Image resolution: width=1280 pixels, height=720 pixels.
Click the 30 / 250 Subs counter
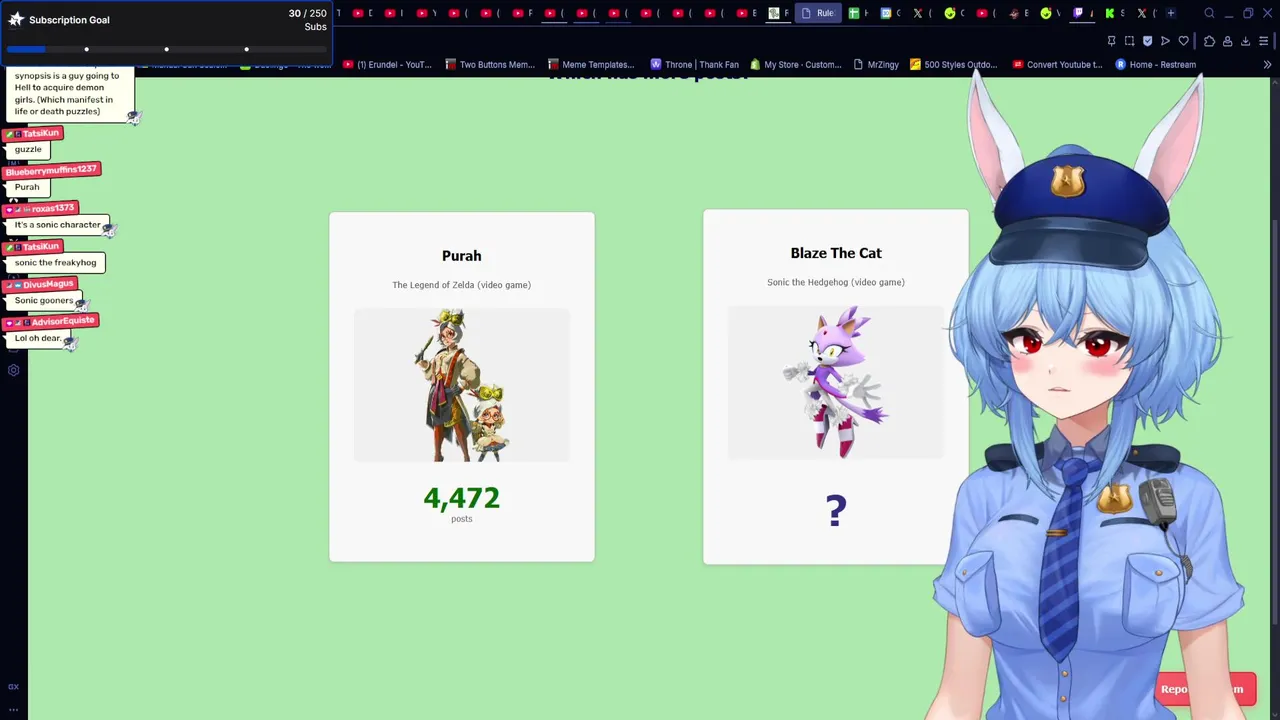(x=308, y=20)
